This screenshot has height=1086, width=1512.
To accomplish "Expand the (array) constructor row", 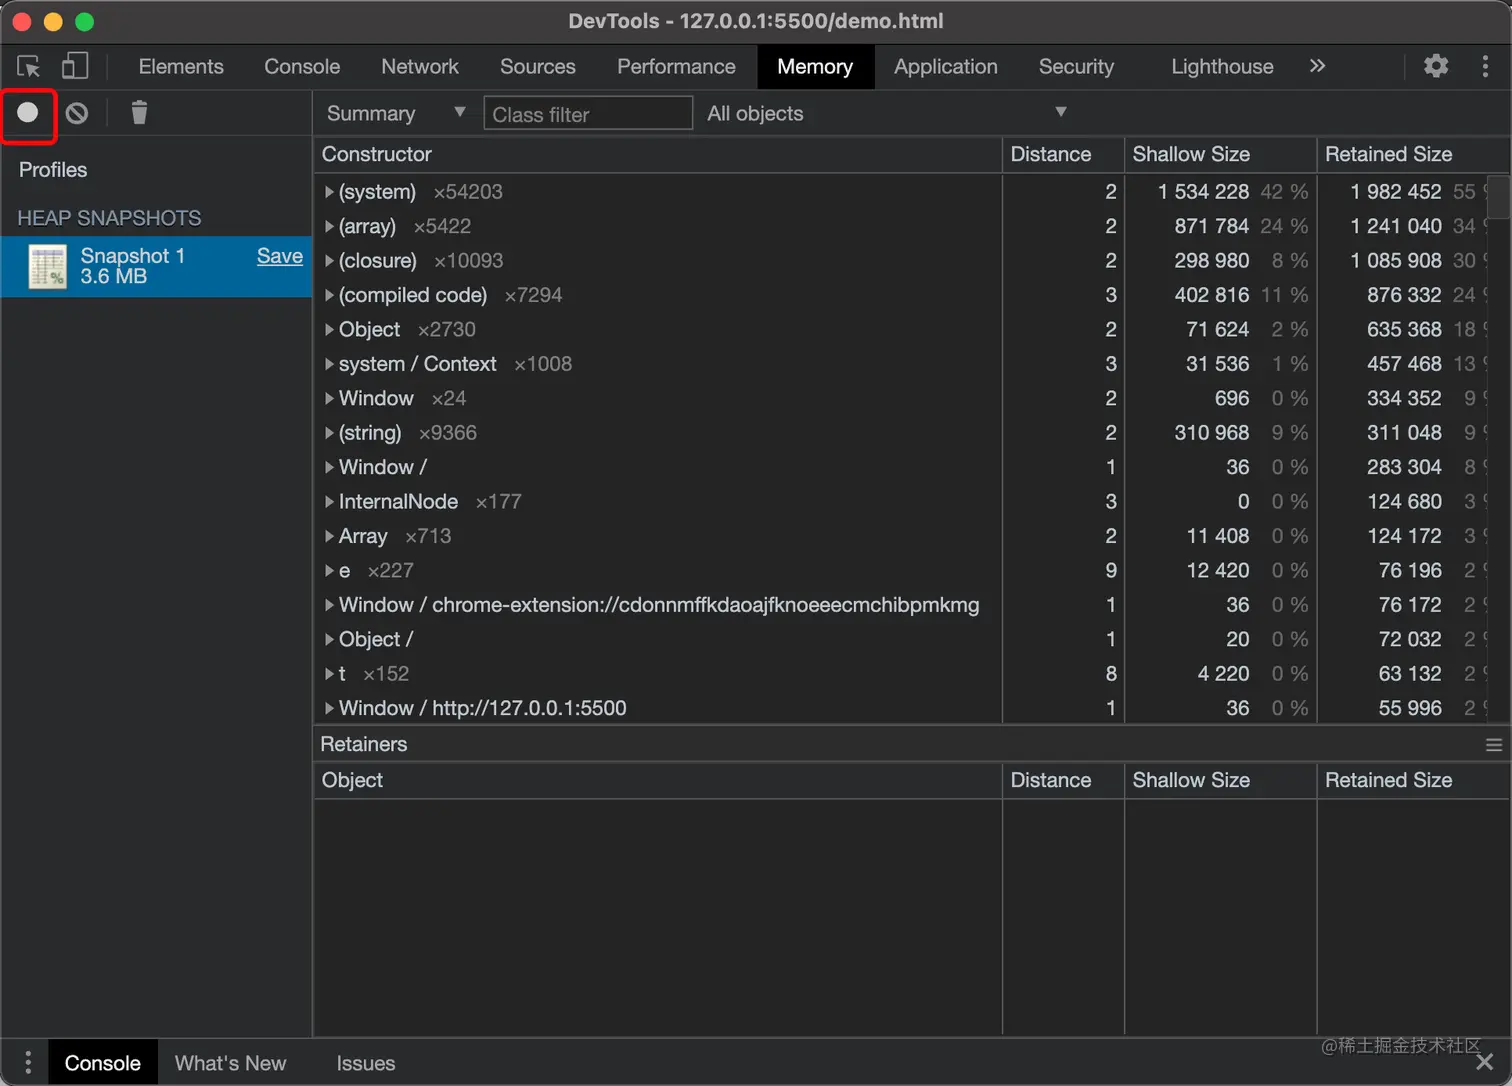I will pos(329,226).
